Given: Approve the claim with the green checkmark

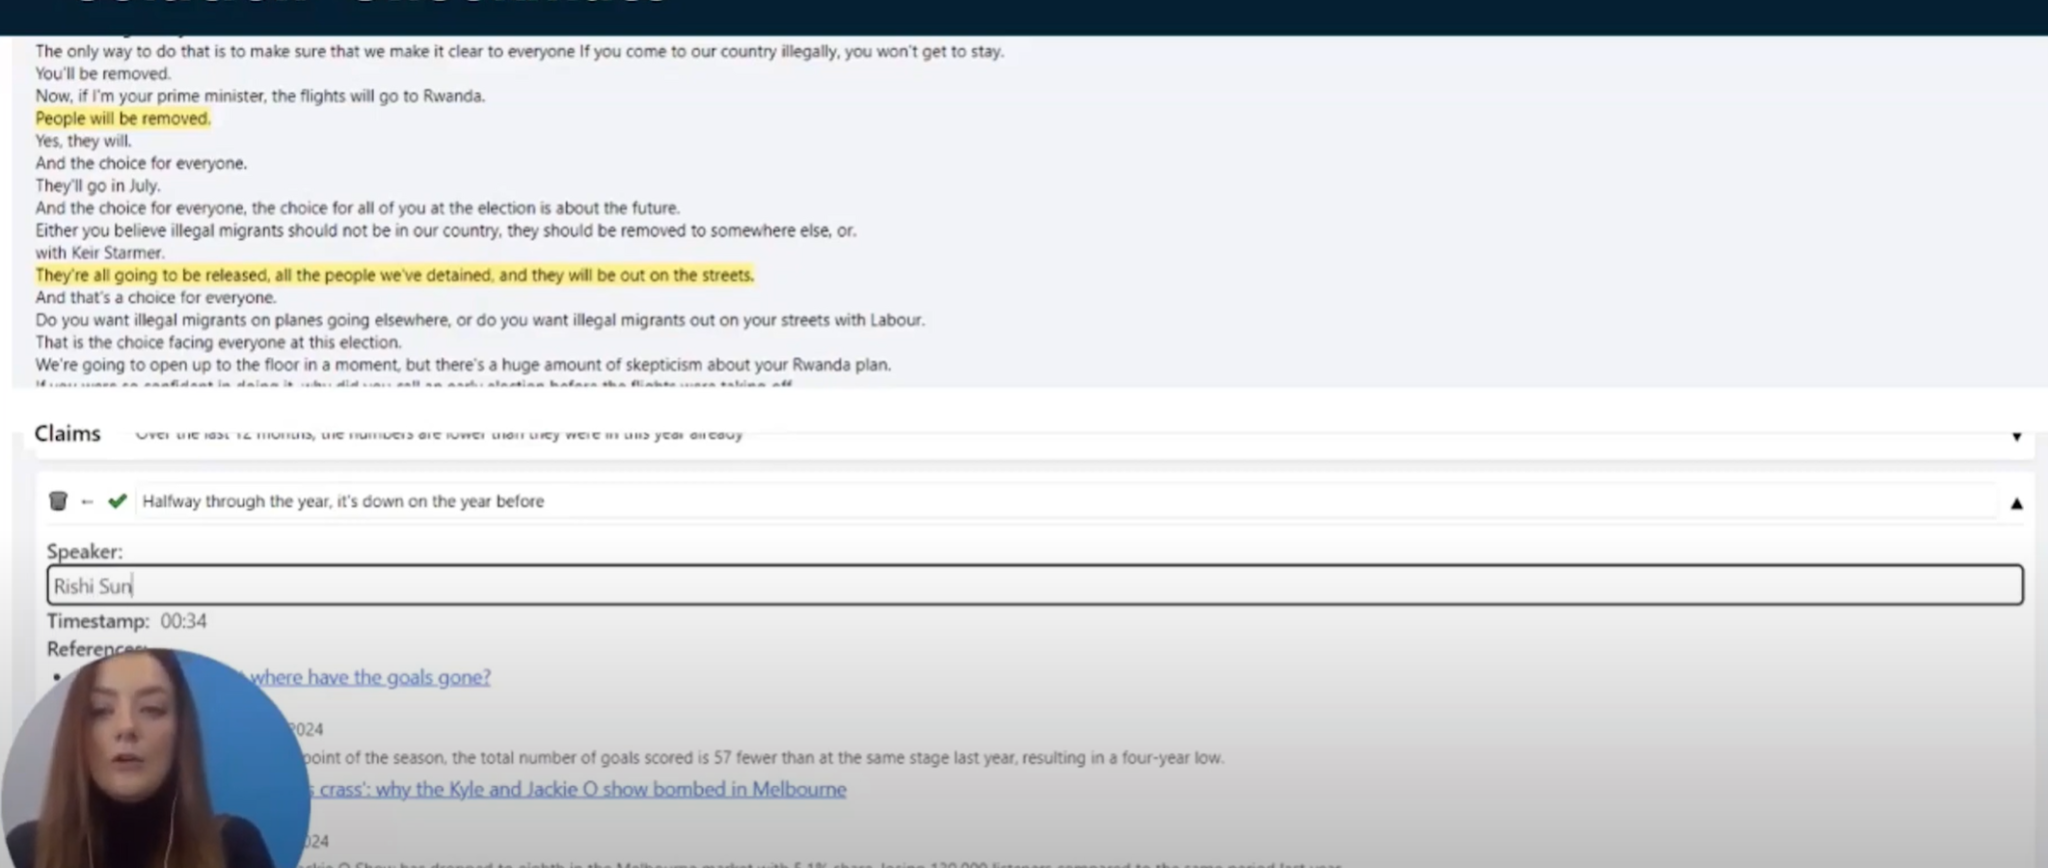Looking at the screenshot, I should pyautogui.click(x=117, y=501).
